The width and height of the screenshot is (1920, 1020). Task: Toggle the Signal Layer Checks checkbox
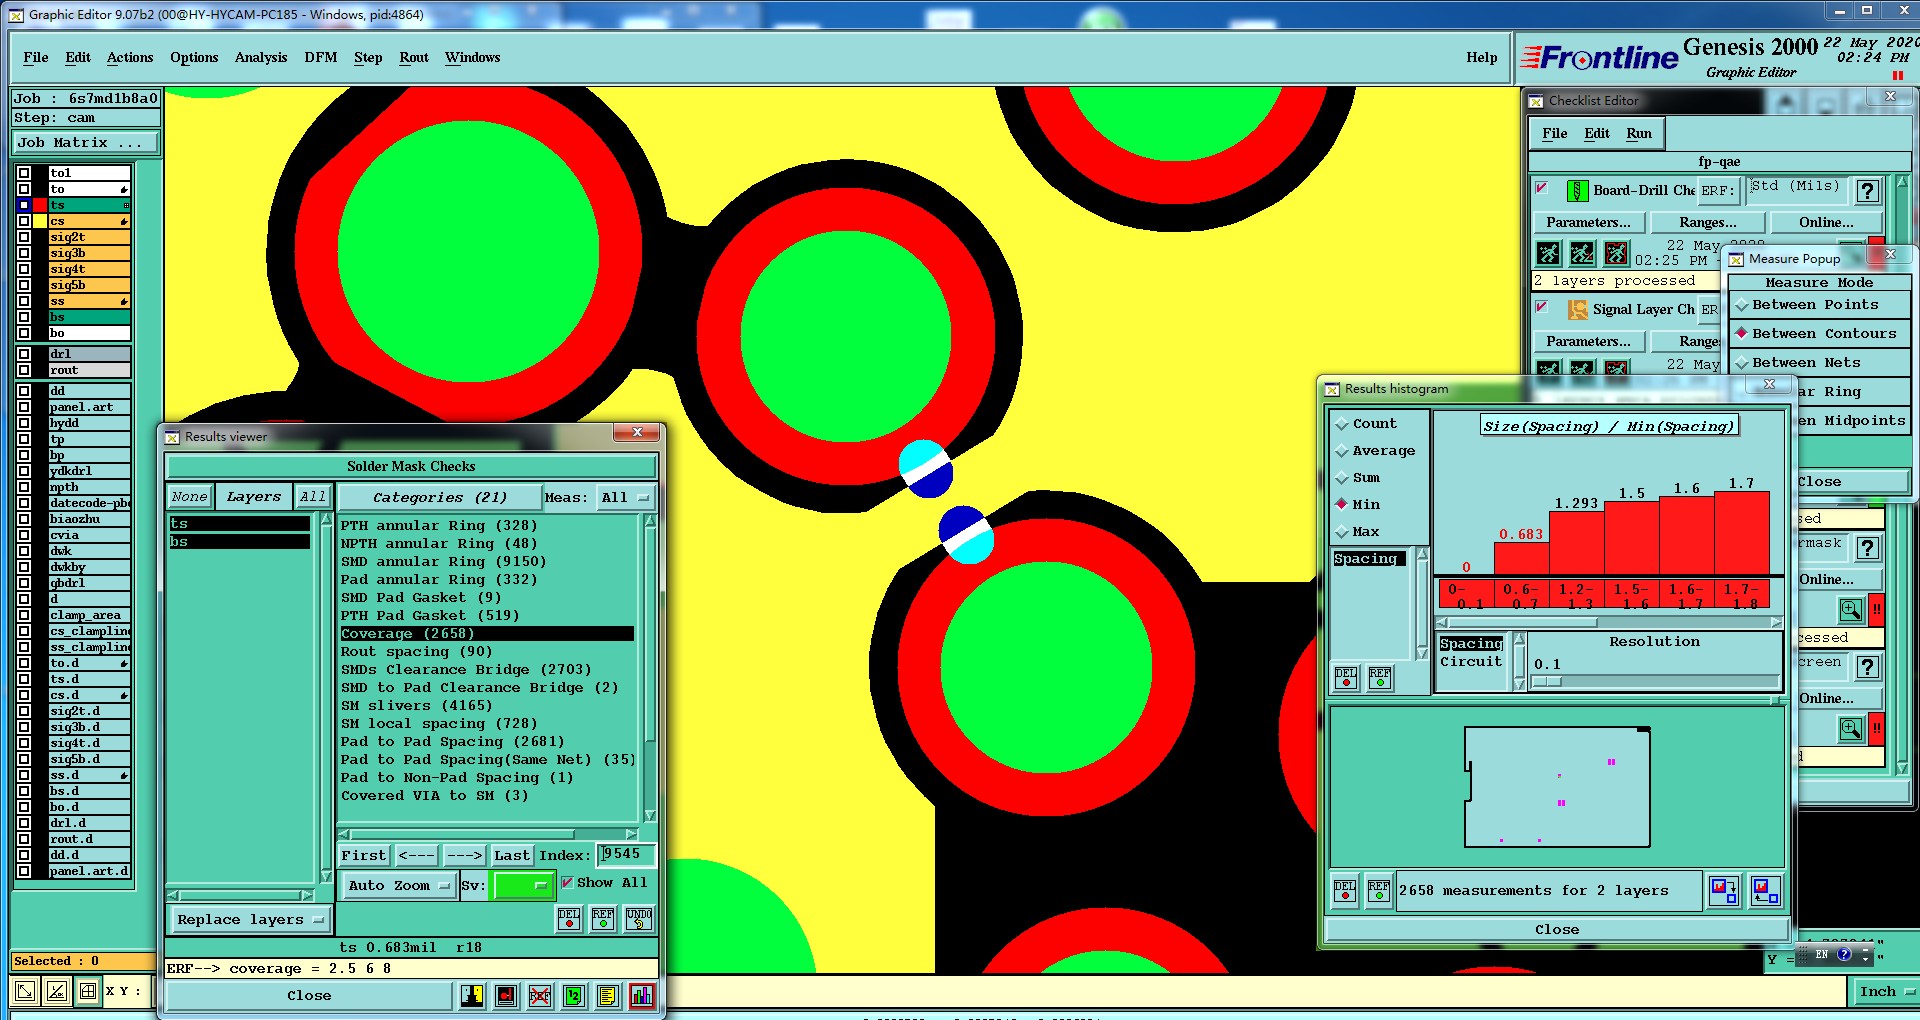1542,307
